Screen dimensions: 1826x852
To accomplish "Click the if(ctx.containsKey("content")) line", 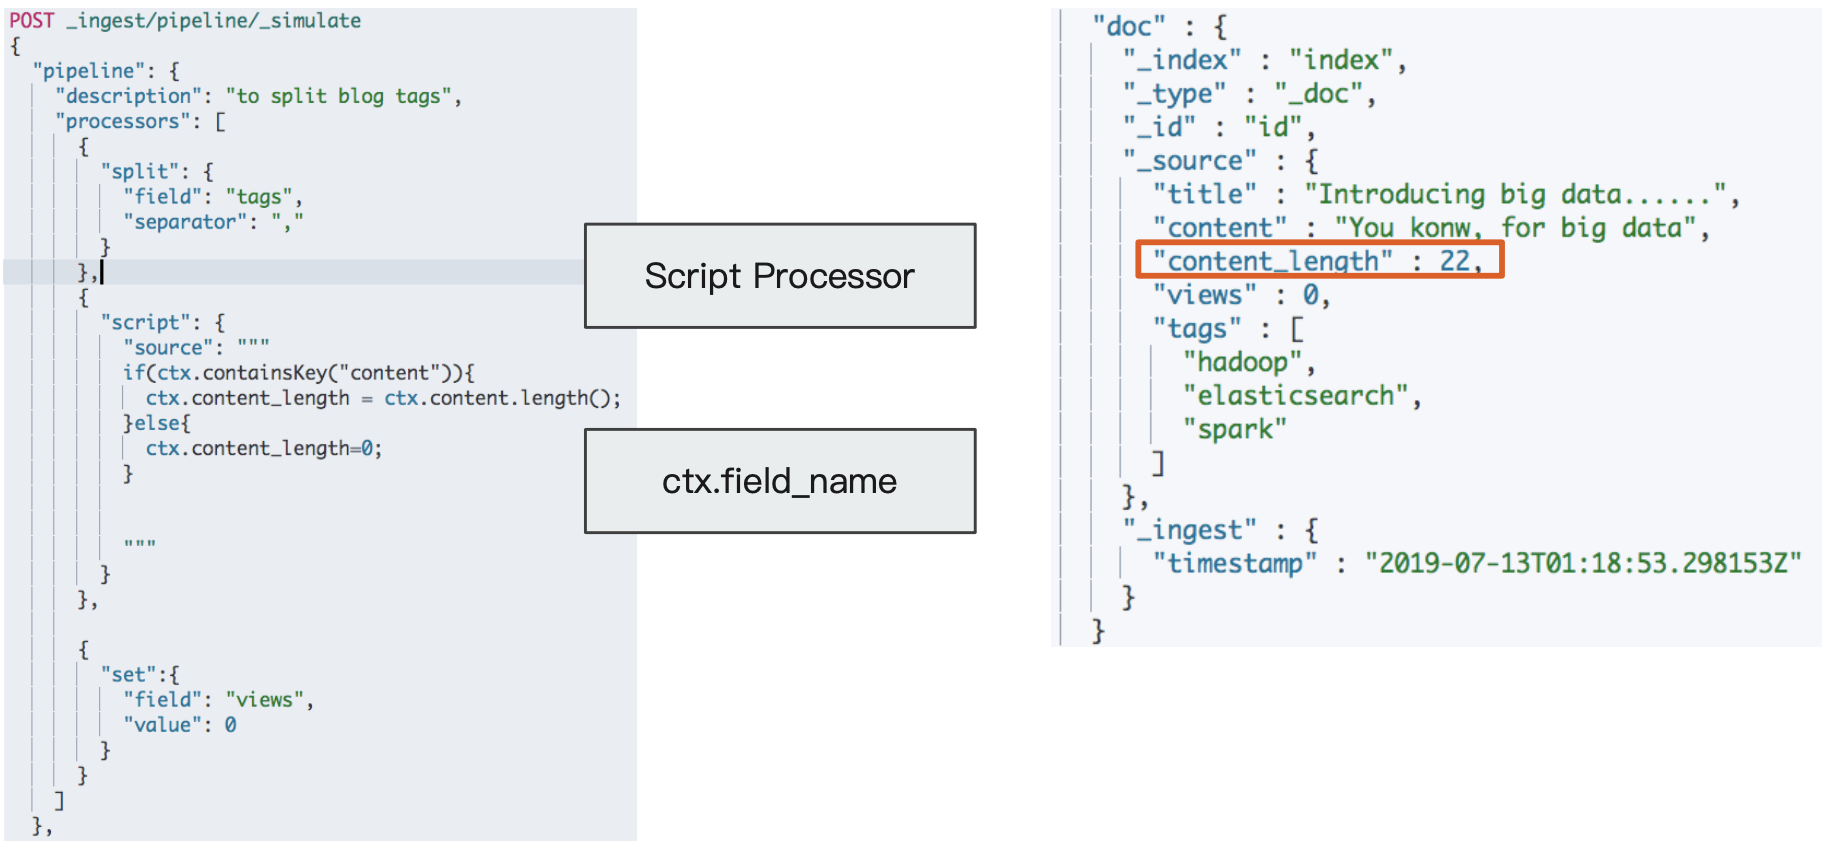I will pos(299,373).
